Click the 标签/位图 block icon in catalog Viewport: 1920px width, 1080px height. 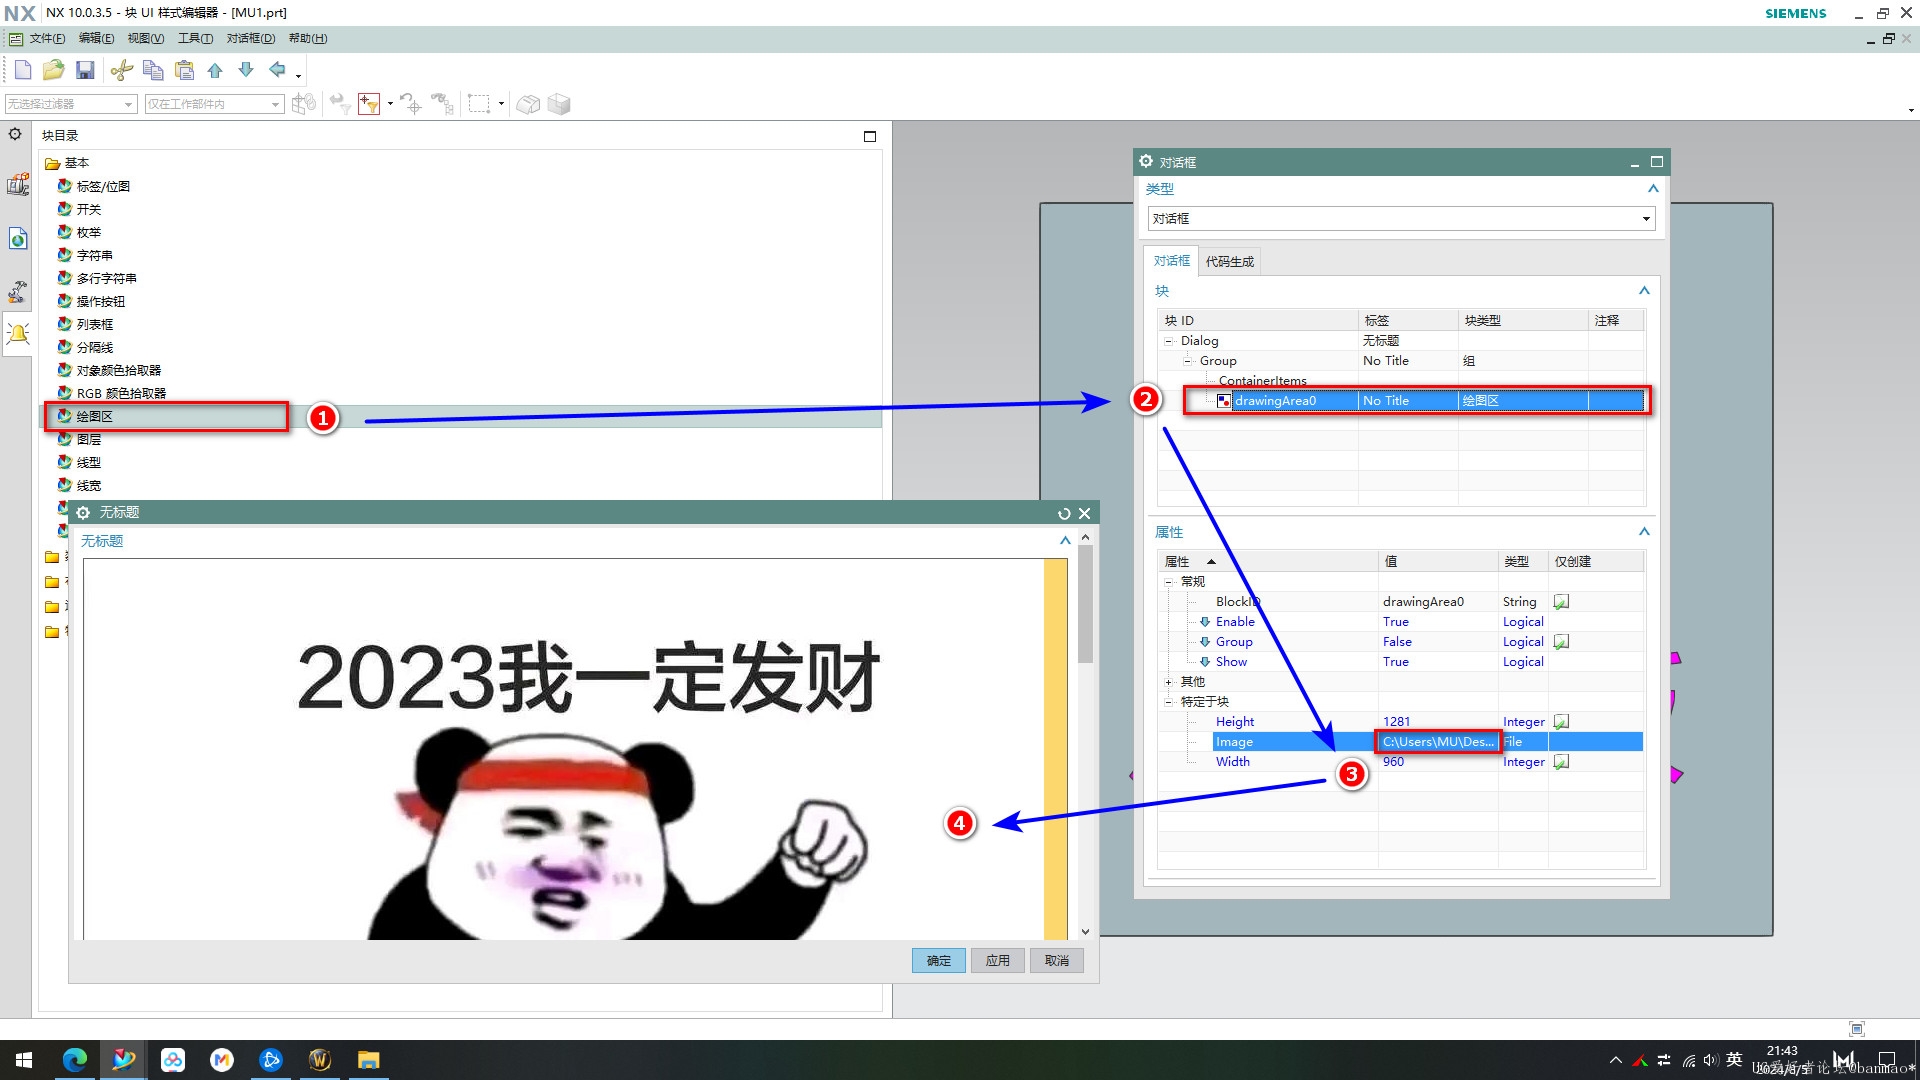coord(64,186)
